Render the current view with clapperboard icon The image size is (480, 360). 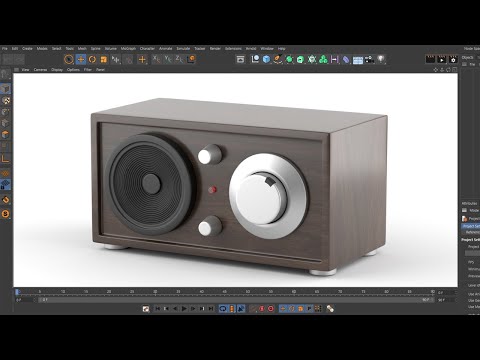[x=430, y=59]
